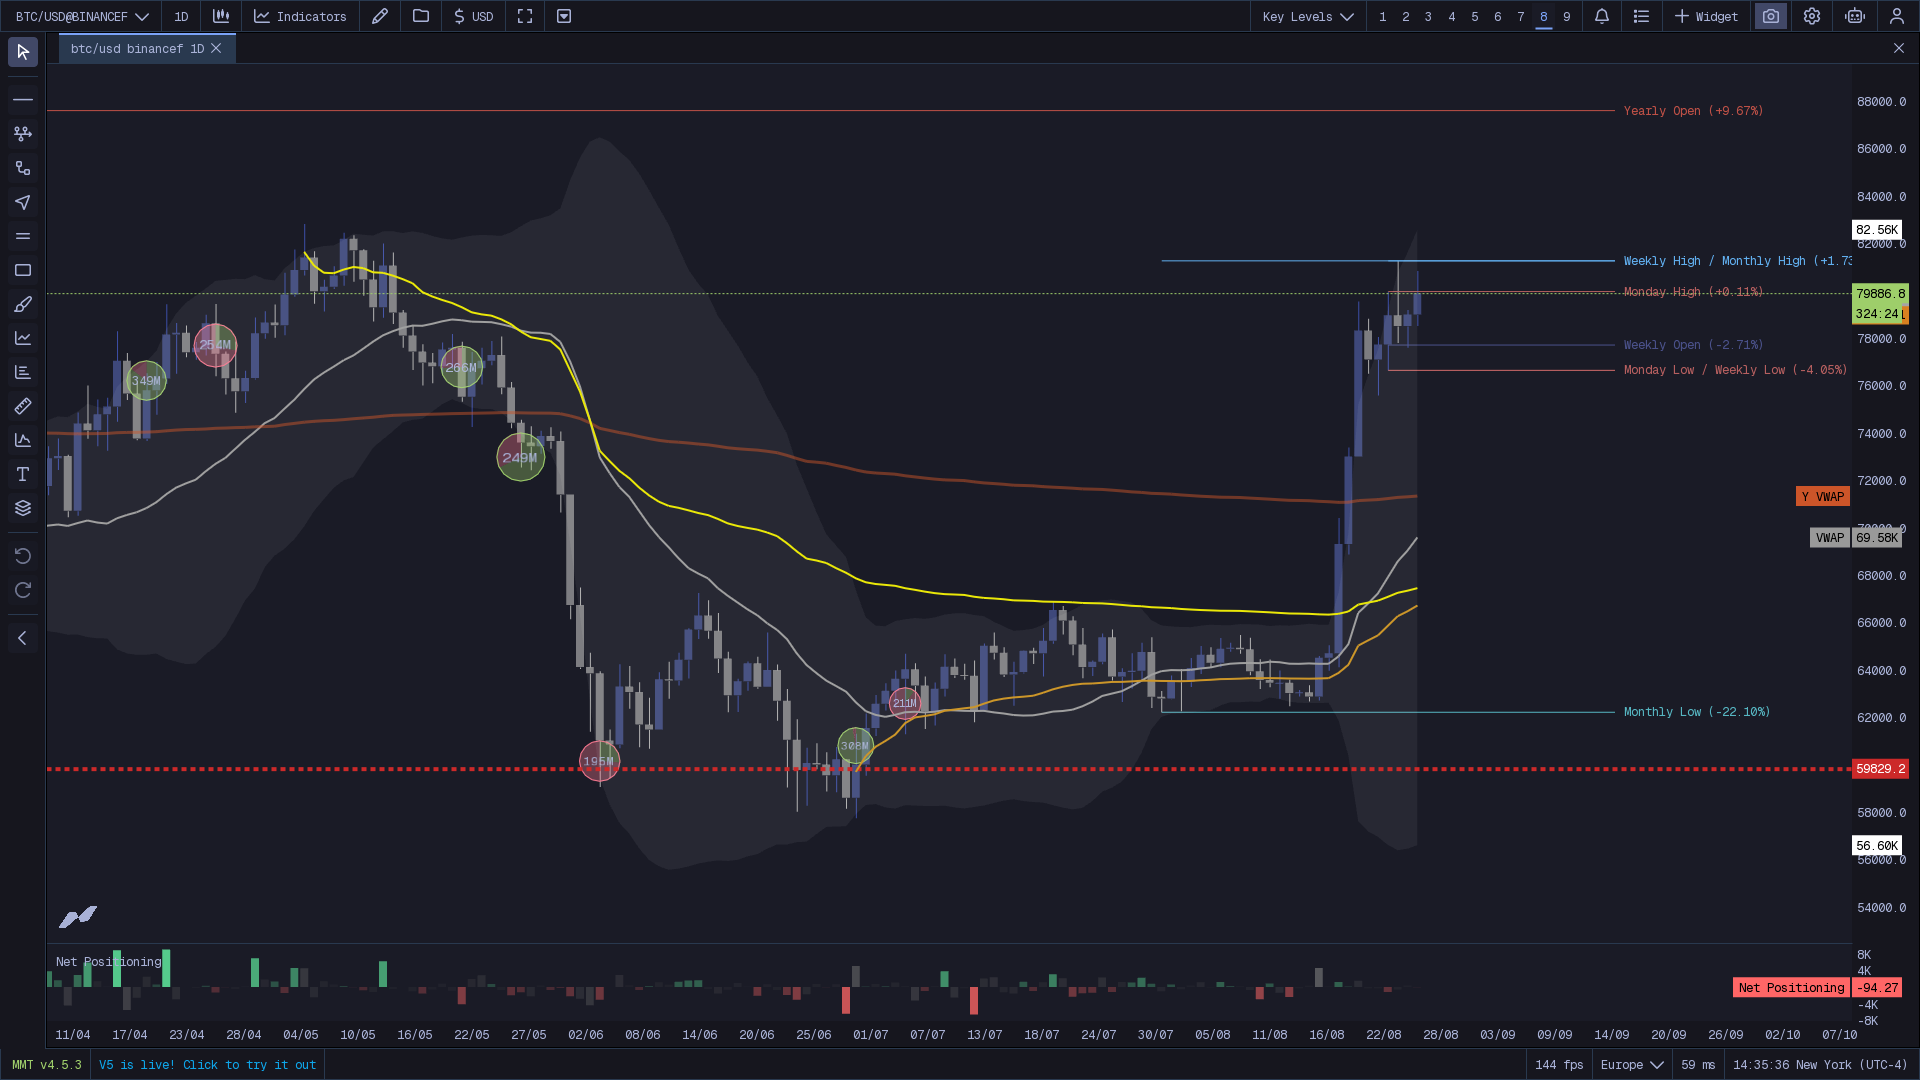Screen dimensions: 1920x1080
Task: Click the 195M volume bubble marker
Action: (x=599, y=762)
